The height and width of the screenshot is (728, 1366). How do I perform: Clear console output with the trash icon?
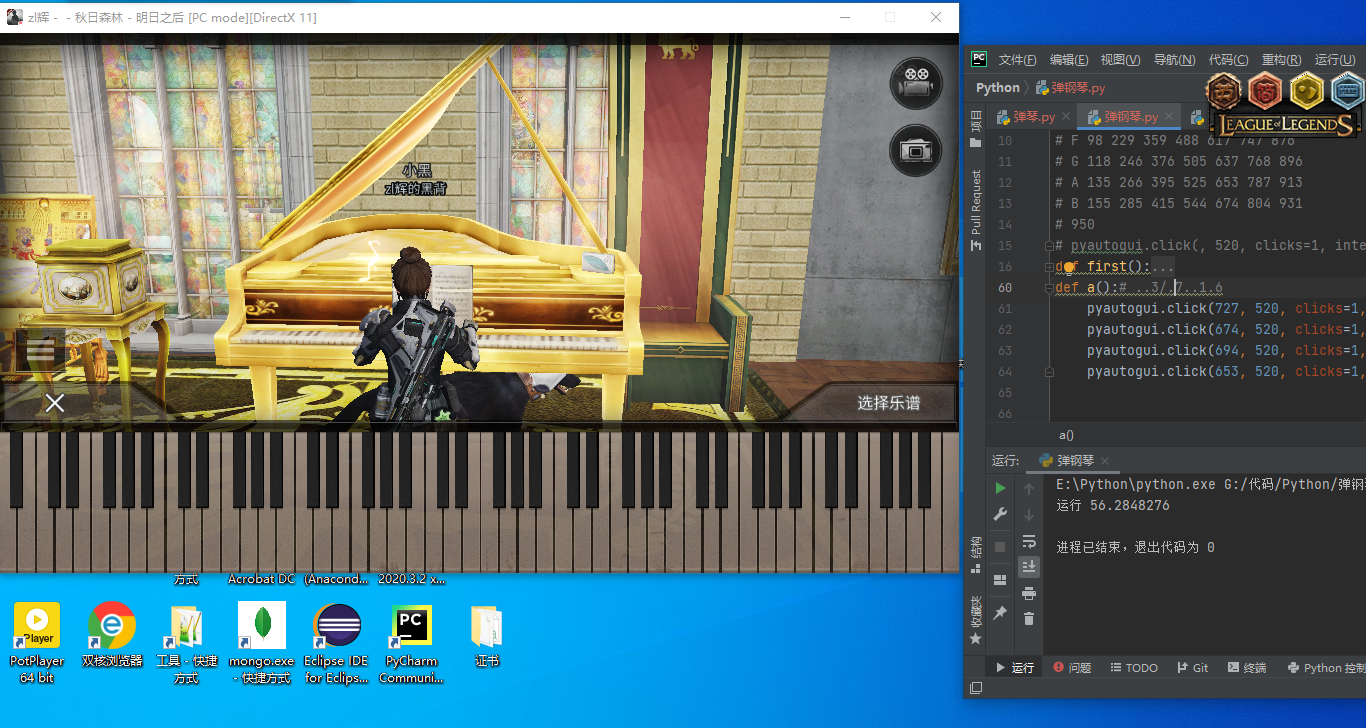(1029, 619)
